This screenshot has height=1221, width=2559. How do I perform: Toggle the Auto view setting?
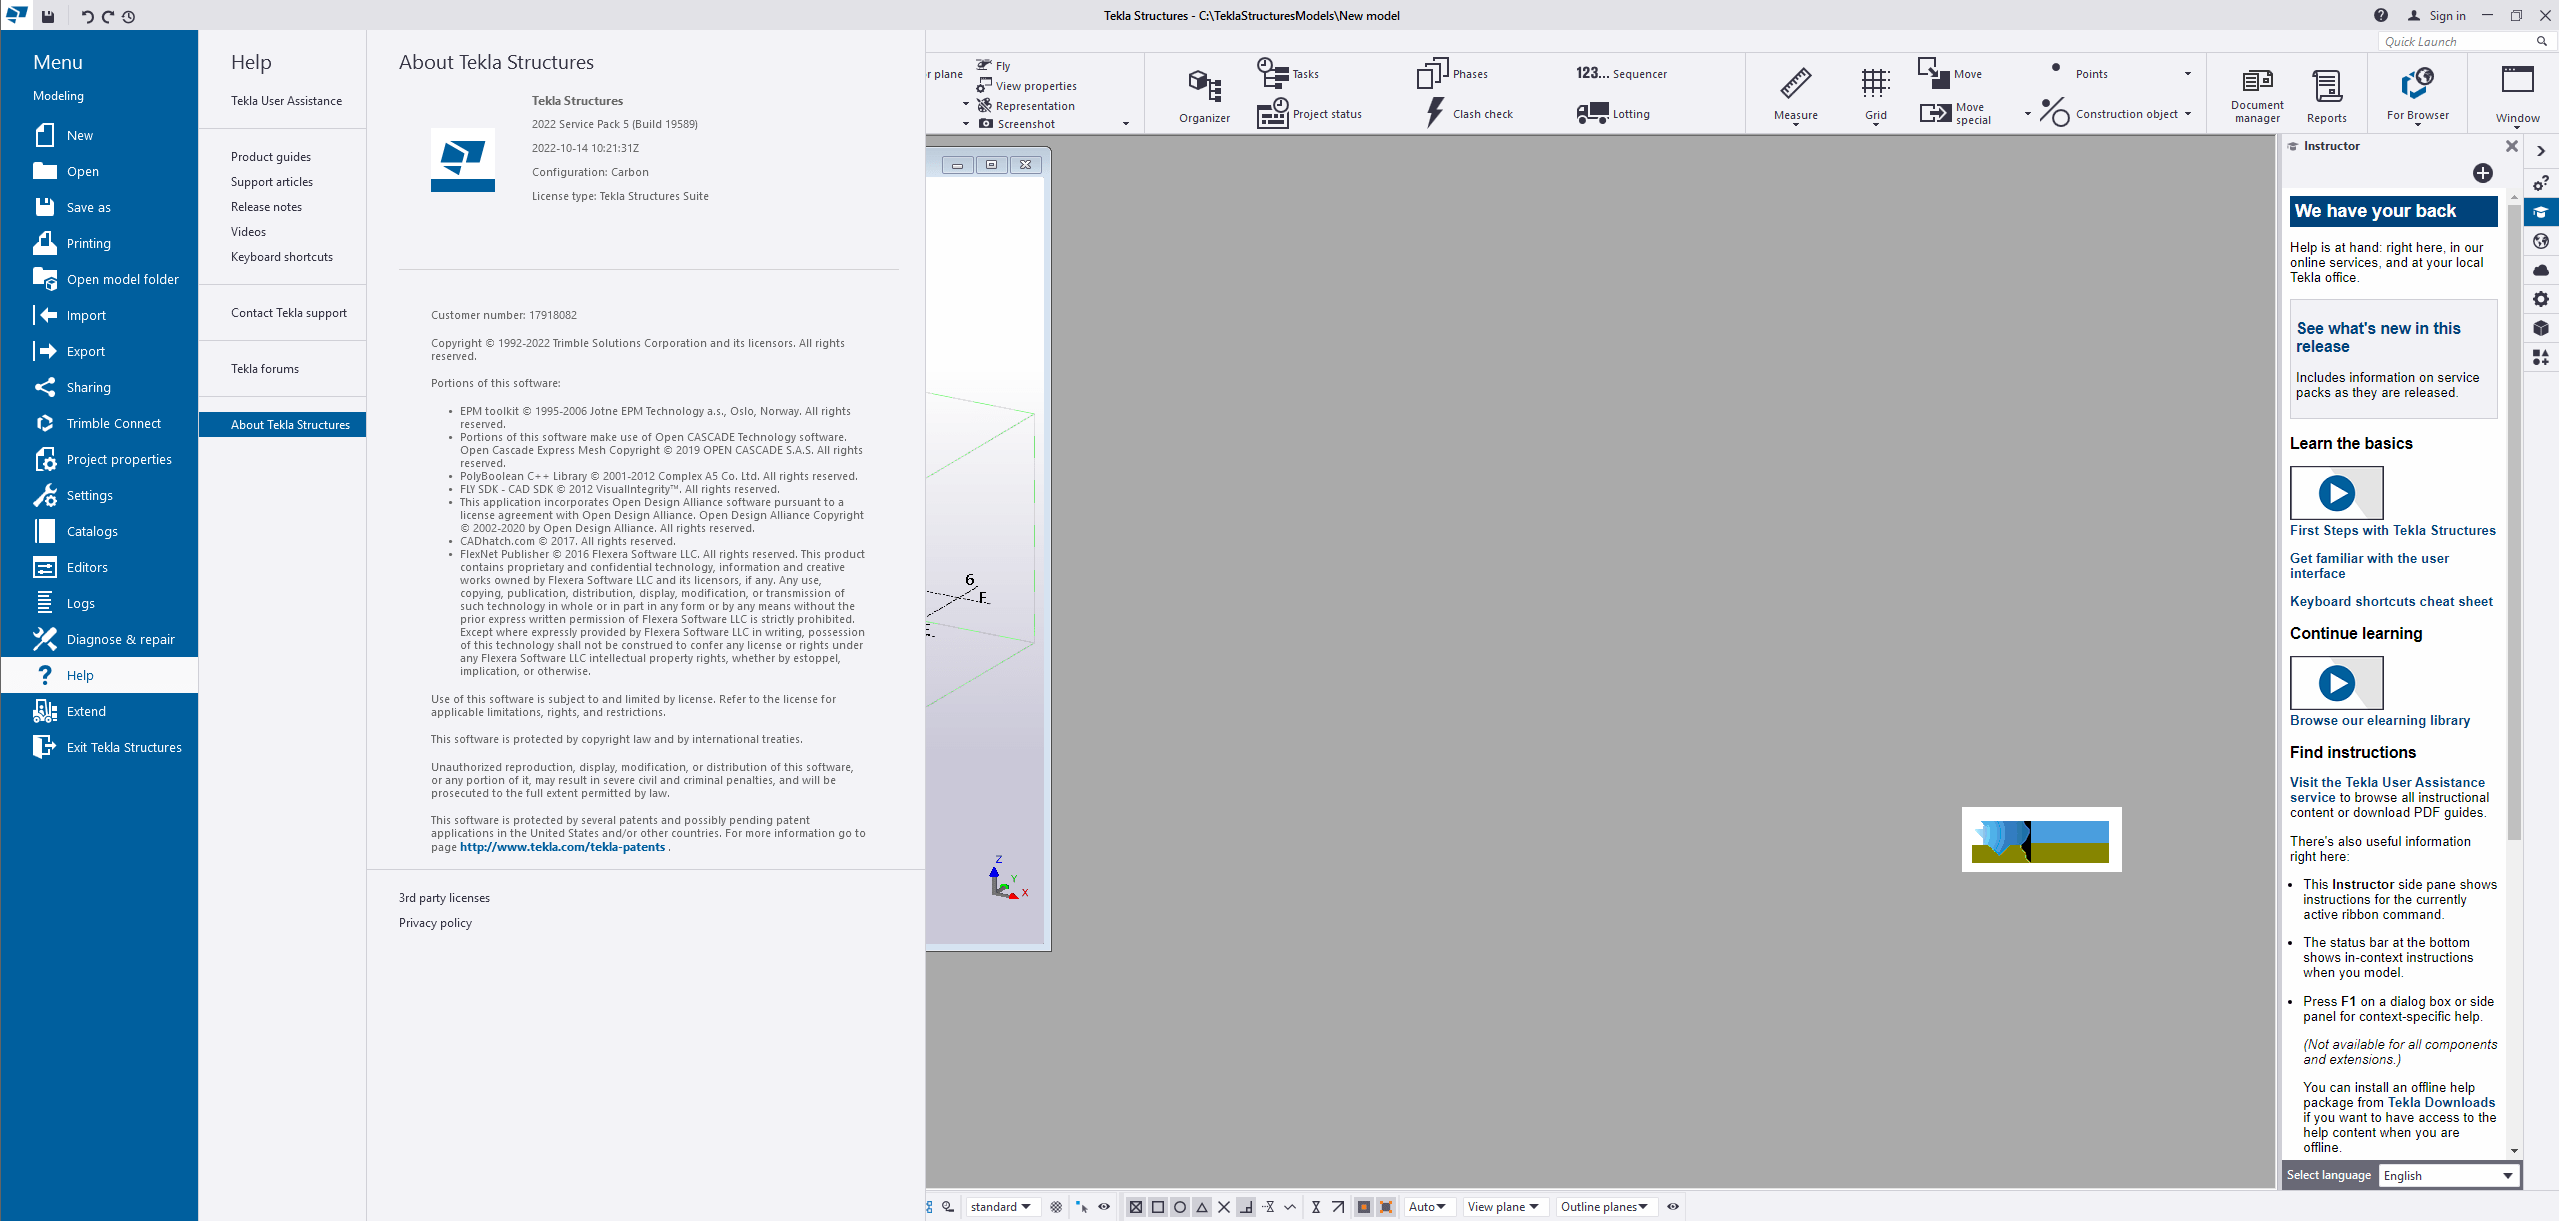tap(1428, 1206)
